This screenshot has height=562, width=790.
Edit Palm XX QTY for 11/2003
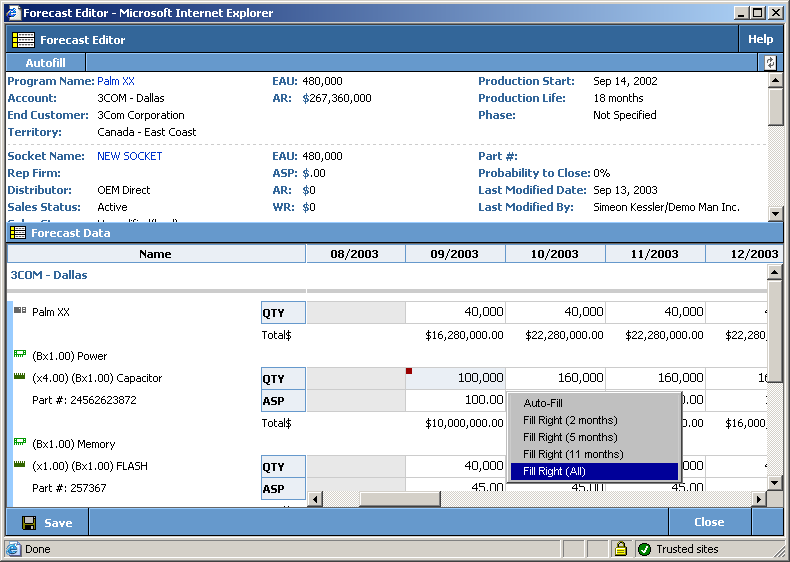pos(655,313)
